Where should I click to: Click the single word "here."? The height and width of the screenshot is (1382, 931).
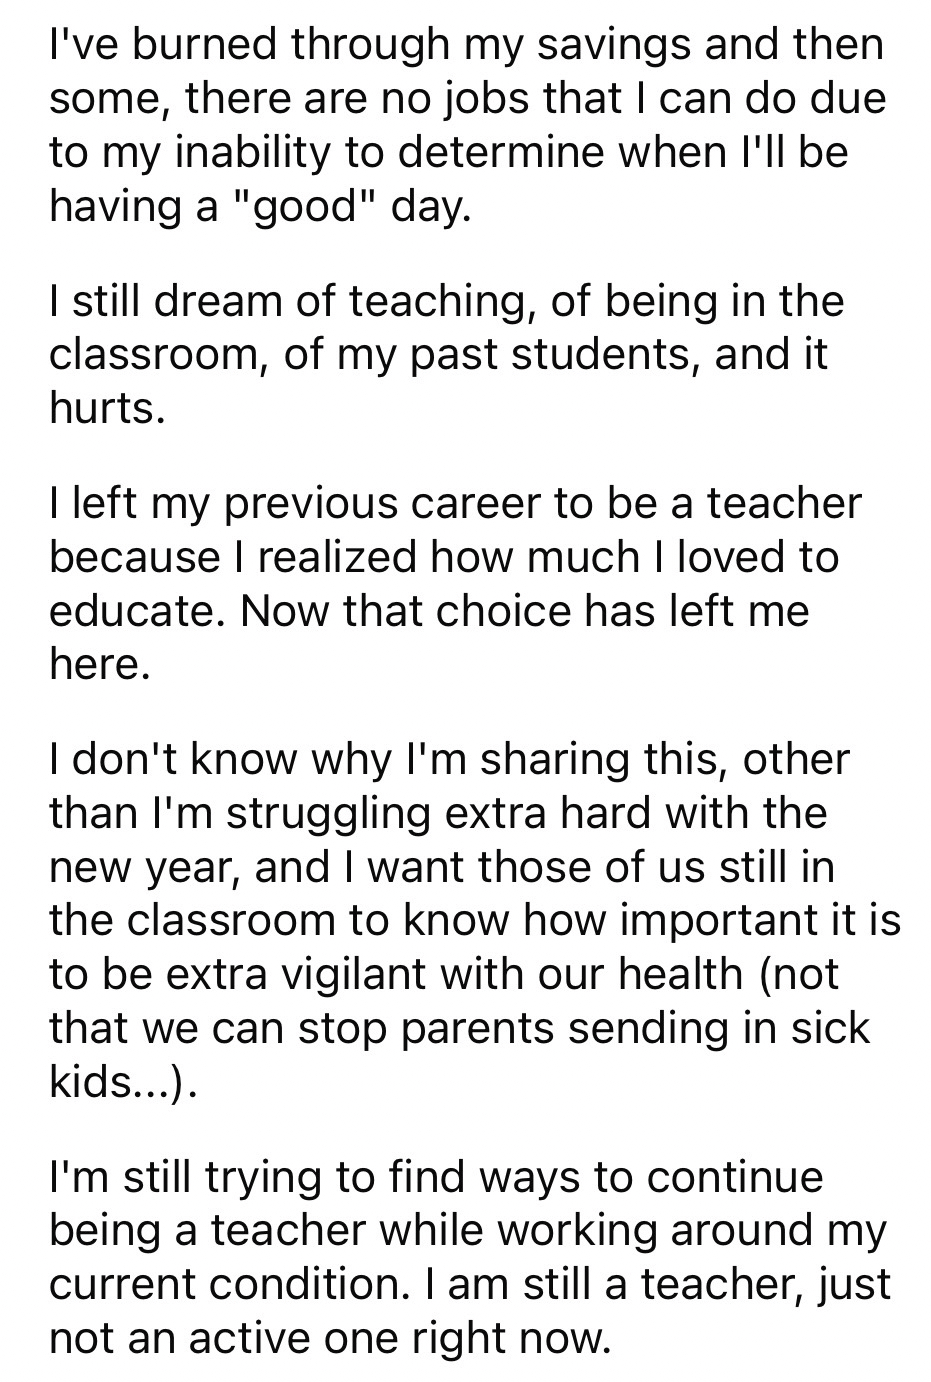click(x=100, y=664)
